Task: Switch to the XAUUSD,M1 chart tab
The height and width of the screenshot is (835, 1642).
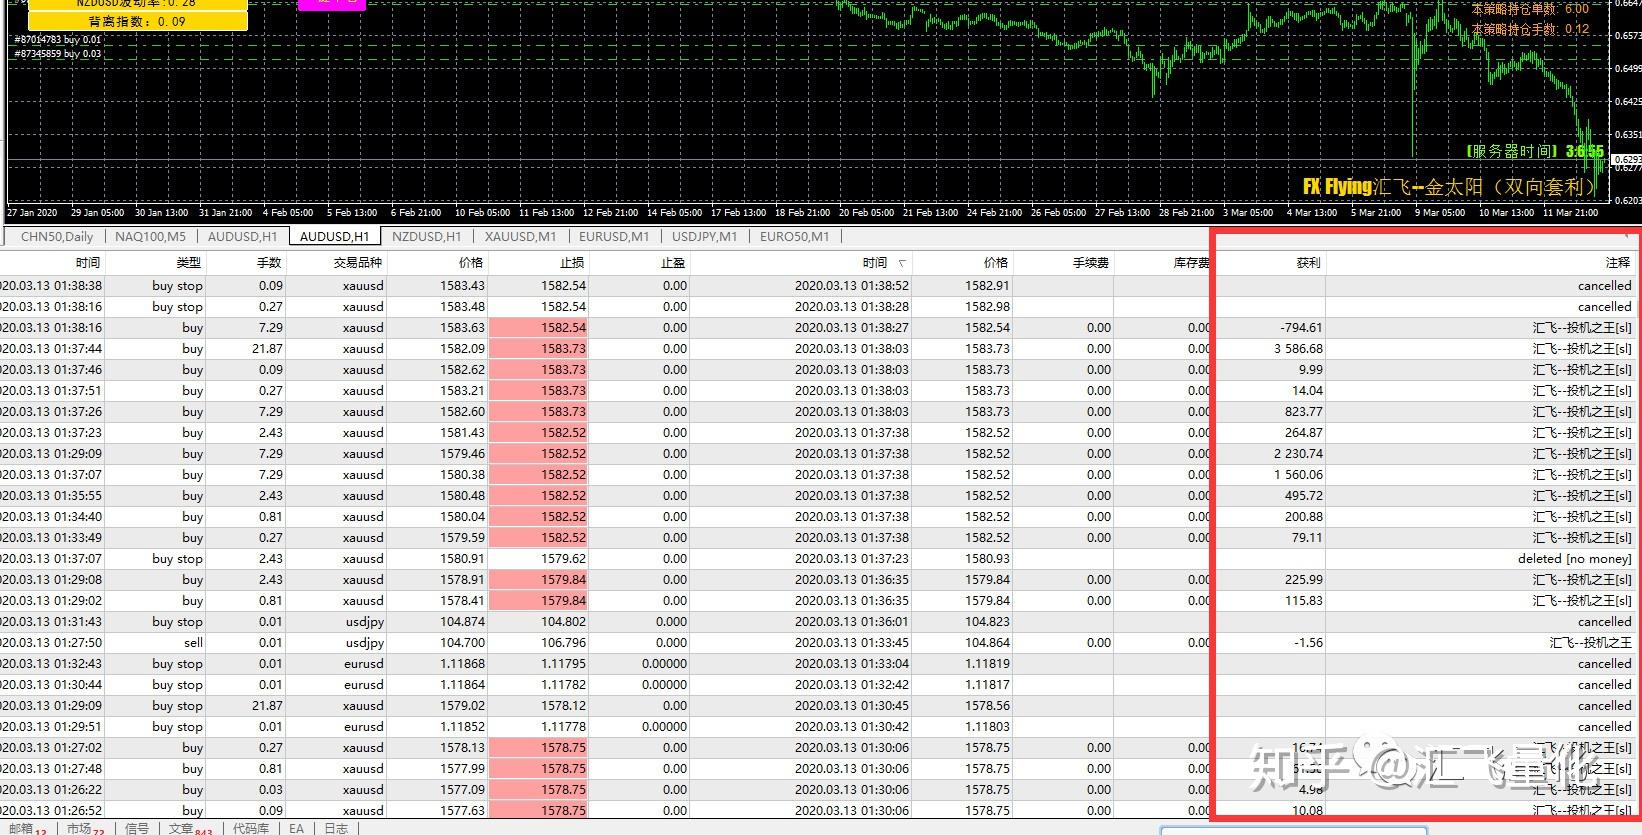Action: pyautogui.click(x=520, y=237)
